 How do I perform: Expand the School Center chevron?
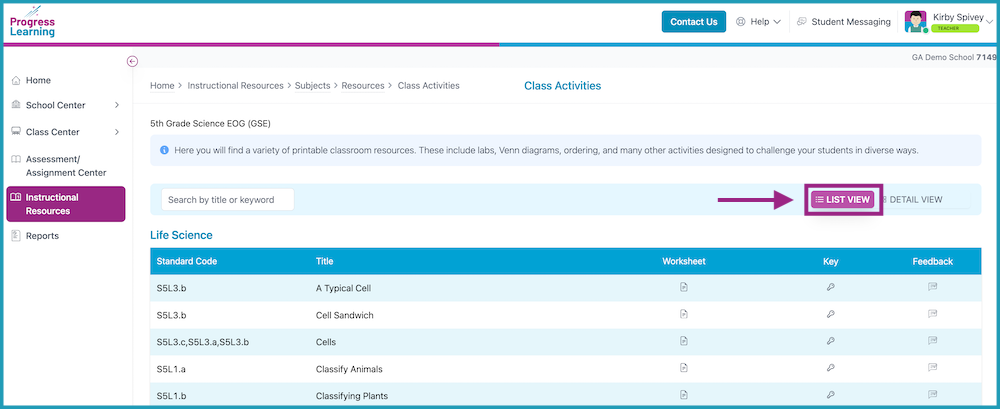click(117, 105)
